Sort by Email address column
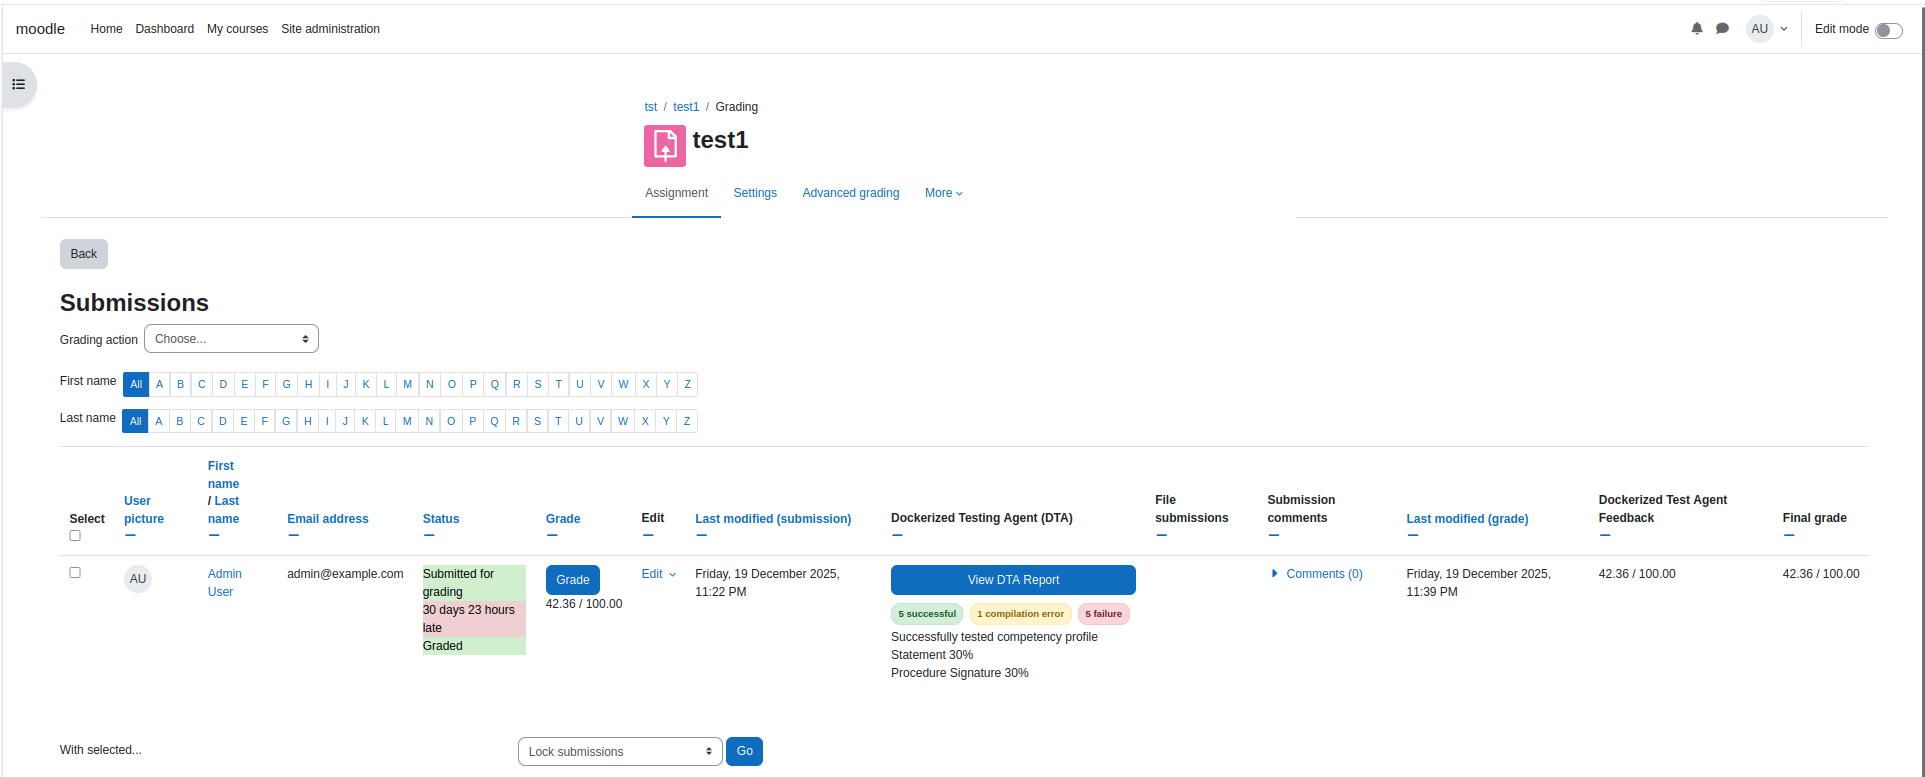 (328, 519)
